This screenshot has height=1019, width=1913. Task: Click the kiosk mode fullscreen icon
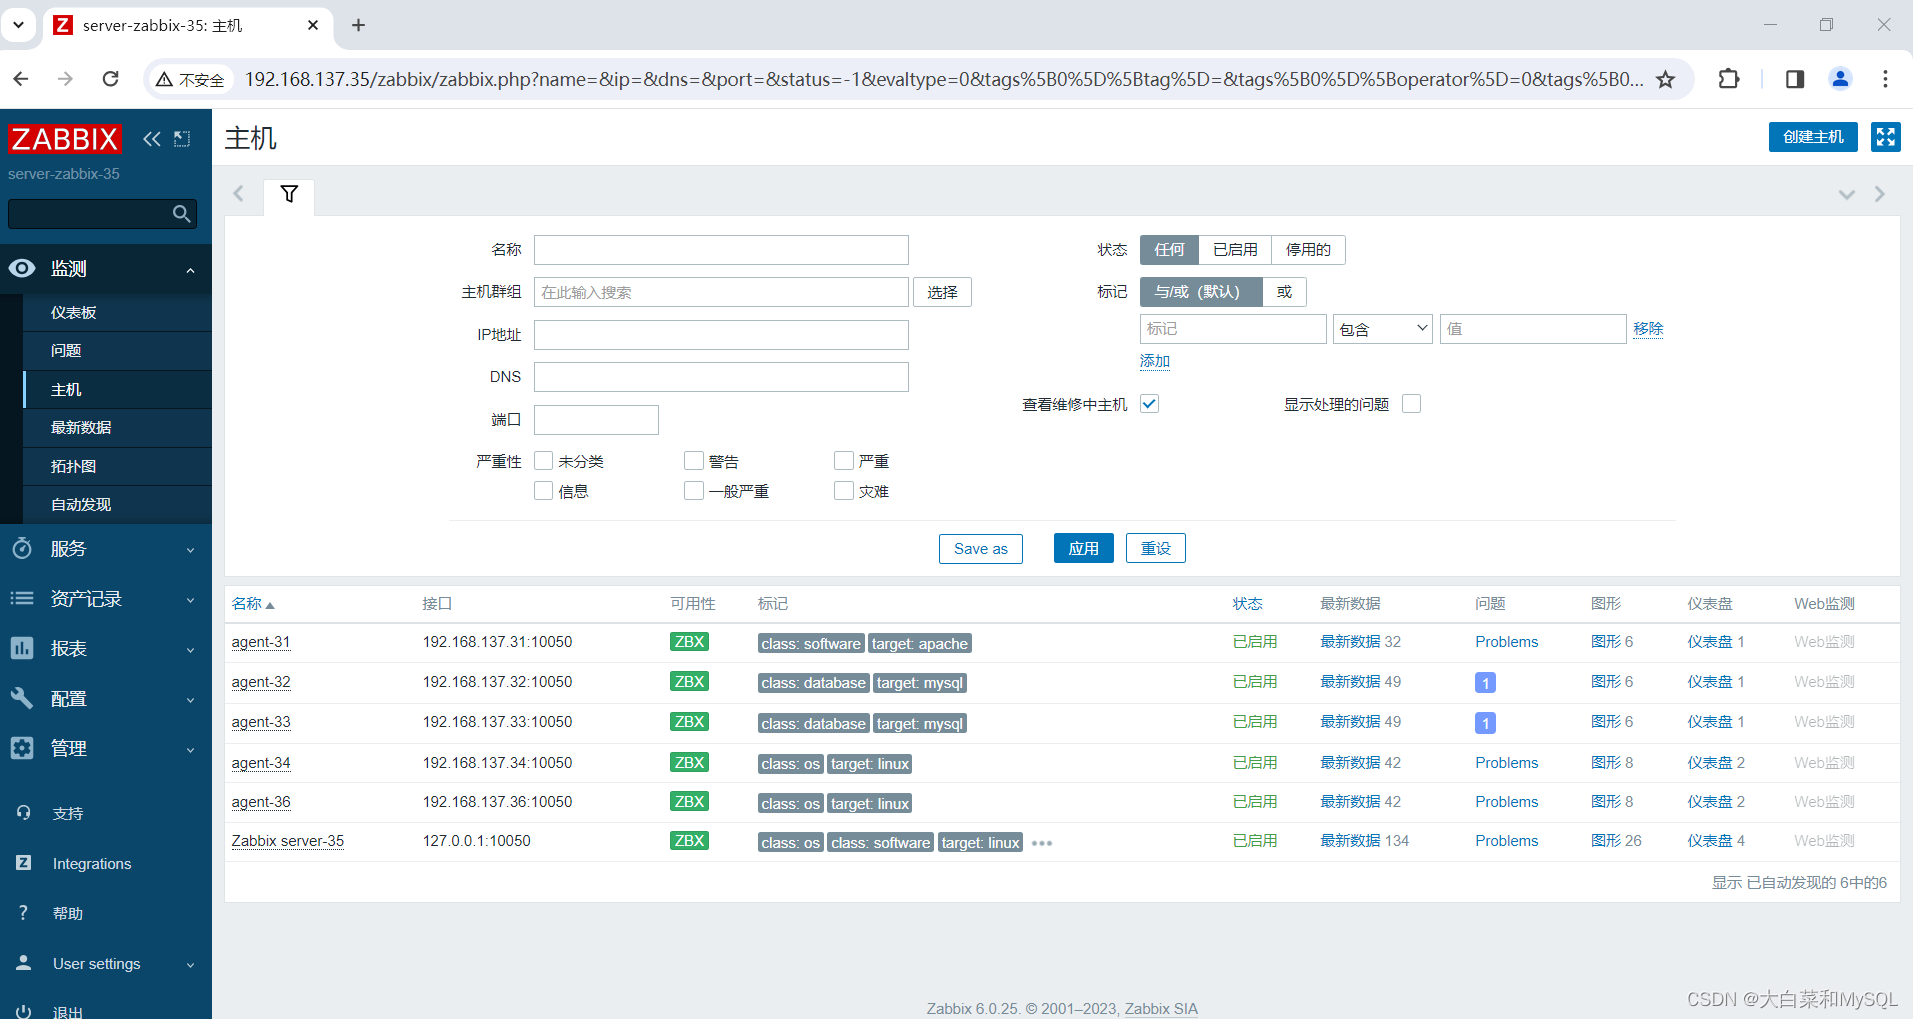click(x=1885, y=137)
